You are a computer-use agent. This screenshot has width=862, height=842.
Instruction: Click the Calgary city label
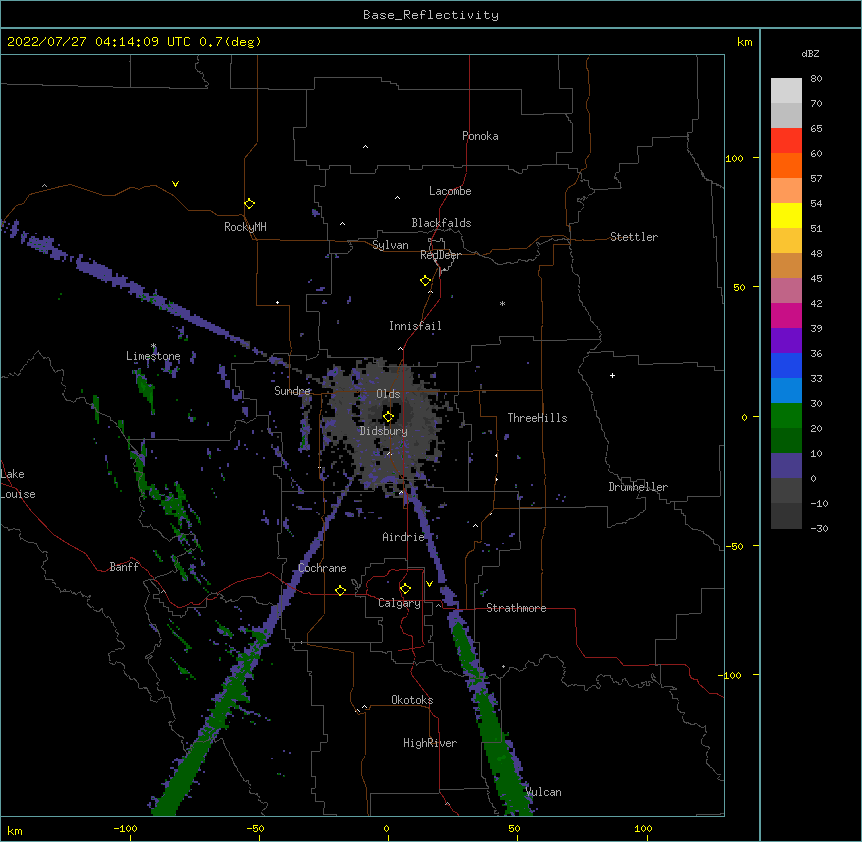(x=399, y=603)
